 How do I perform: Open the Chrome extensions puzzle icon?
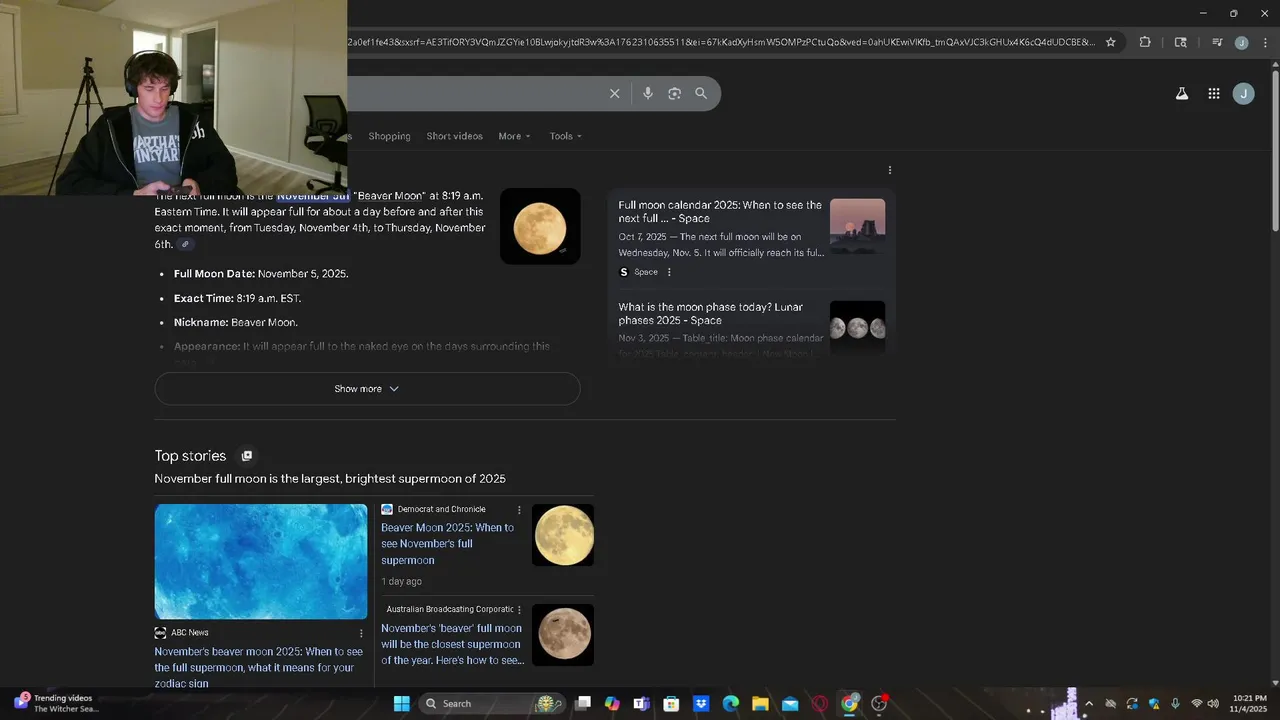pos(1145,42)
